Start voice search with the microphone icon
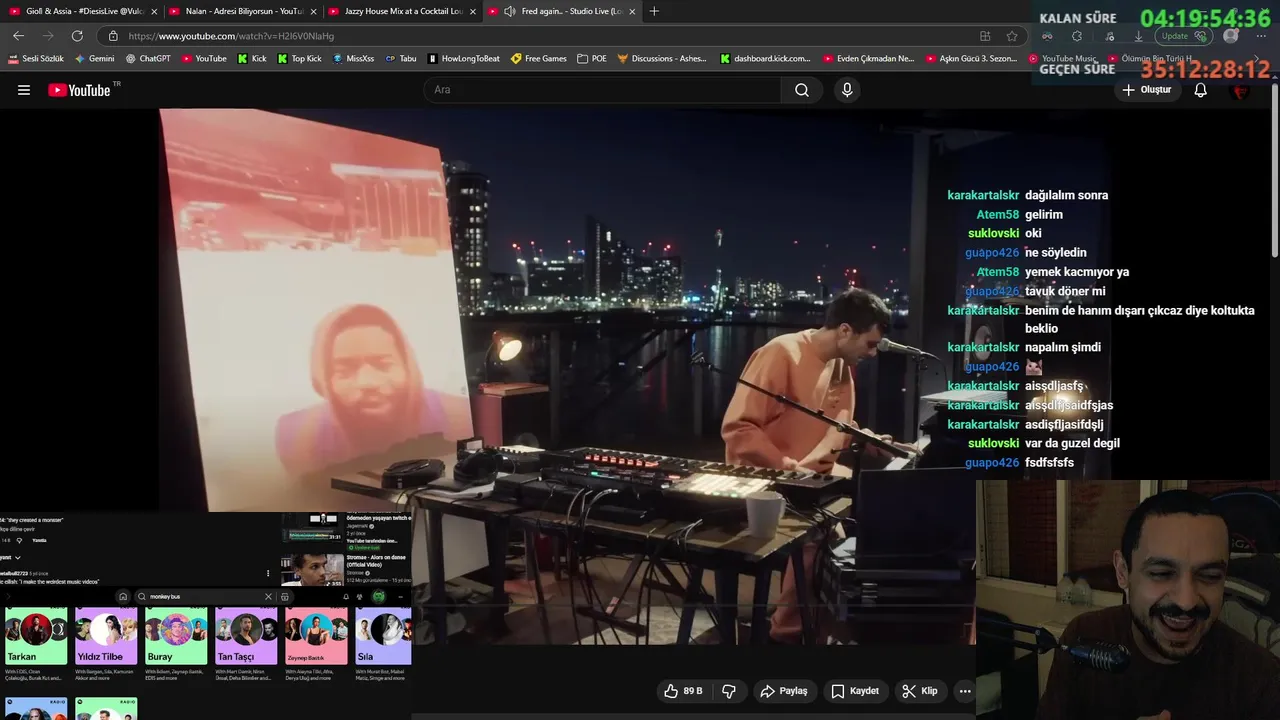 point(847,90)
